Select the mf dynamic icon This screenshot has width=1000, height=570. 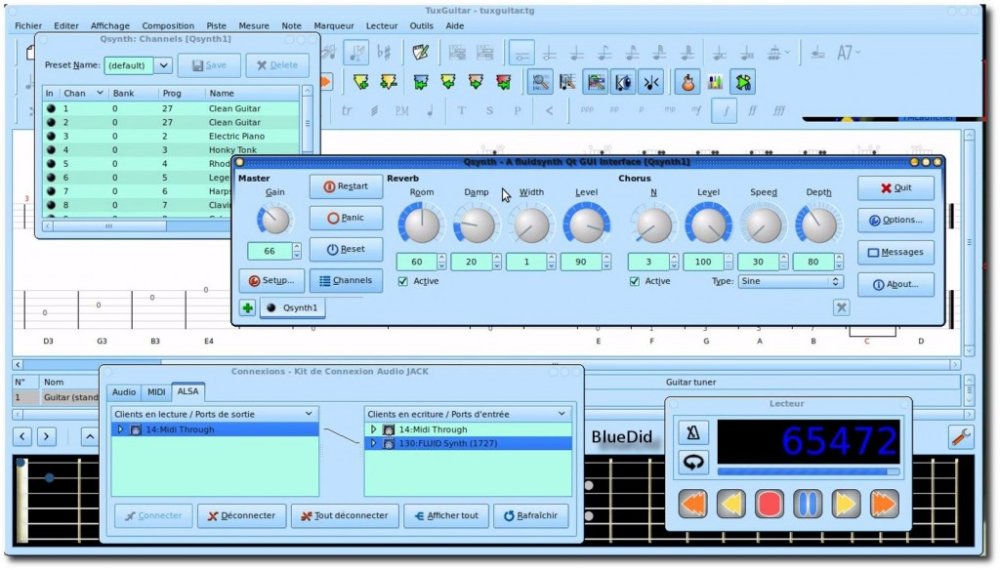click(x=696, y=110)
